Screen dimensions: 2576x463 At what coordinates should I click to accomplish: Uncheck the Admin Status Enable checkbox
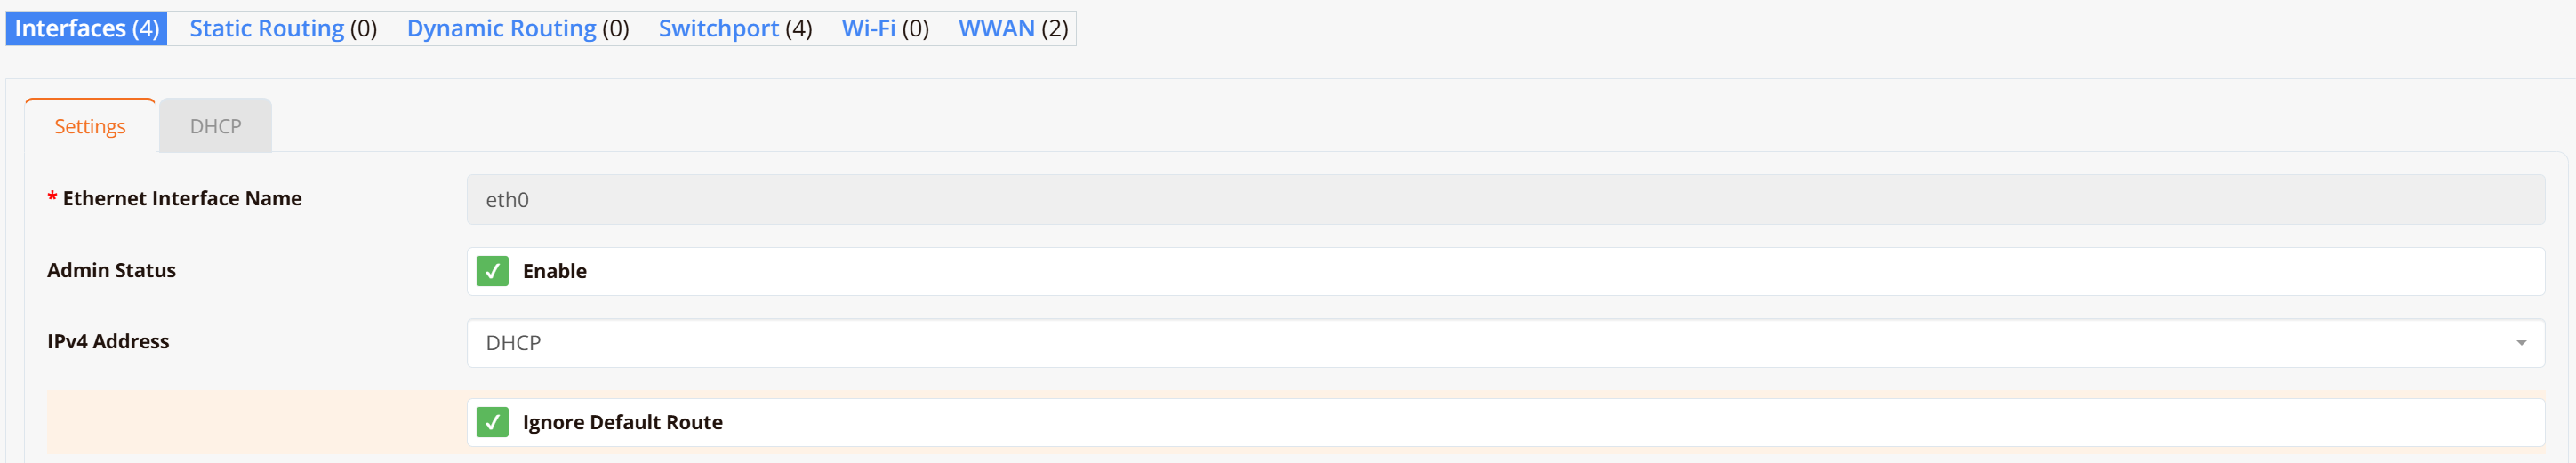(492, 271)
